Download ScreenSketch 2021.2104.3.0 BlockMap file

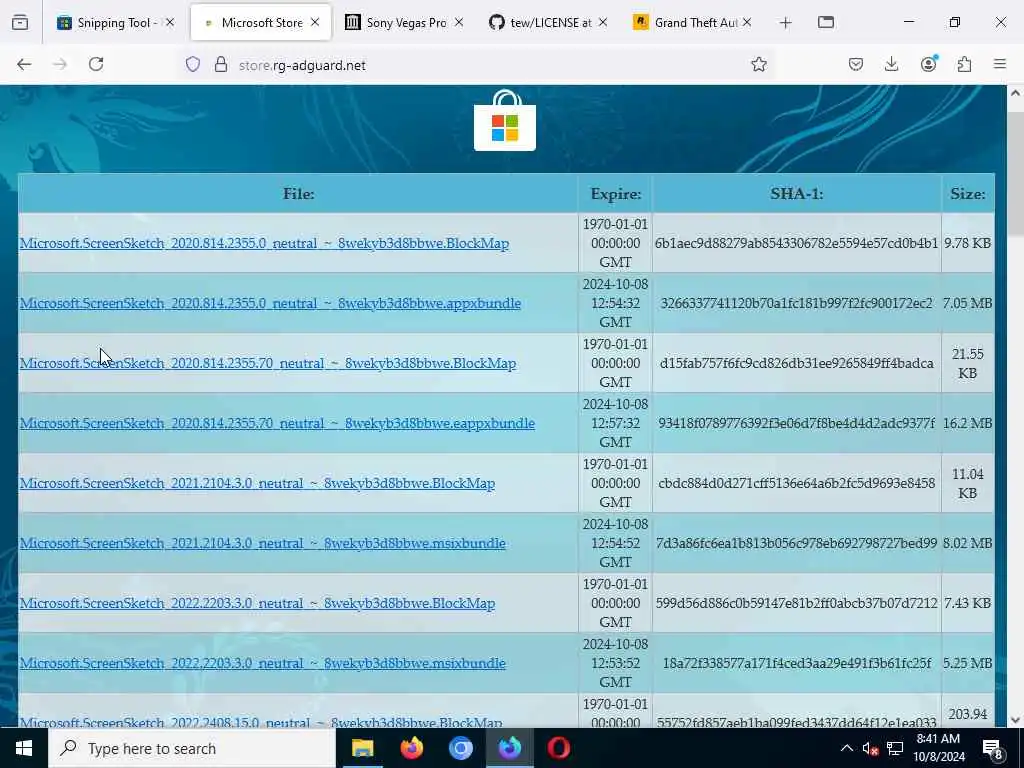[x=257, y=483]
